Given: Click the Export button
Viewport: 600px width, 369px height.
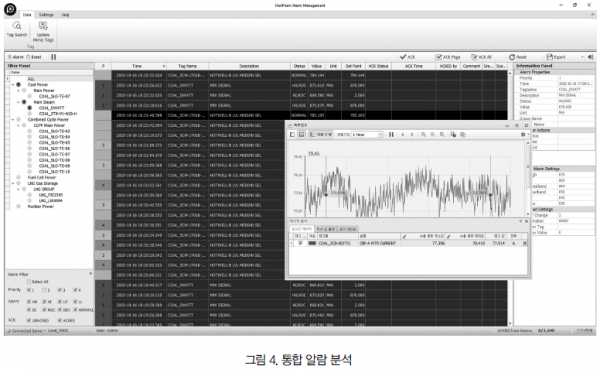Looking at the screenshot, I should pos(556,57).
